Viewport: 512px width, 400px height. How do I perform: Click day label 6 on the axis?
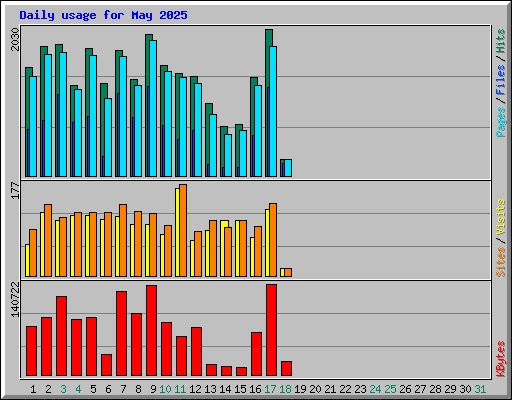pyautogui.click(x=108, y=389)
